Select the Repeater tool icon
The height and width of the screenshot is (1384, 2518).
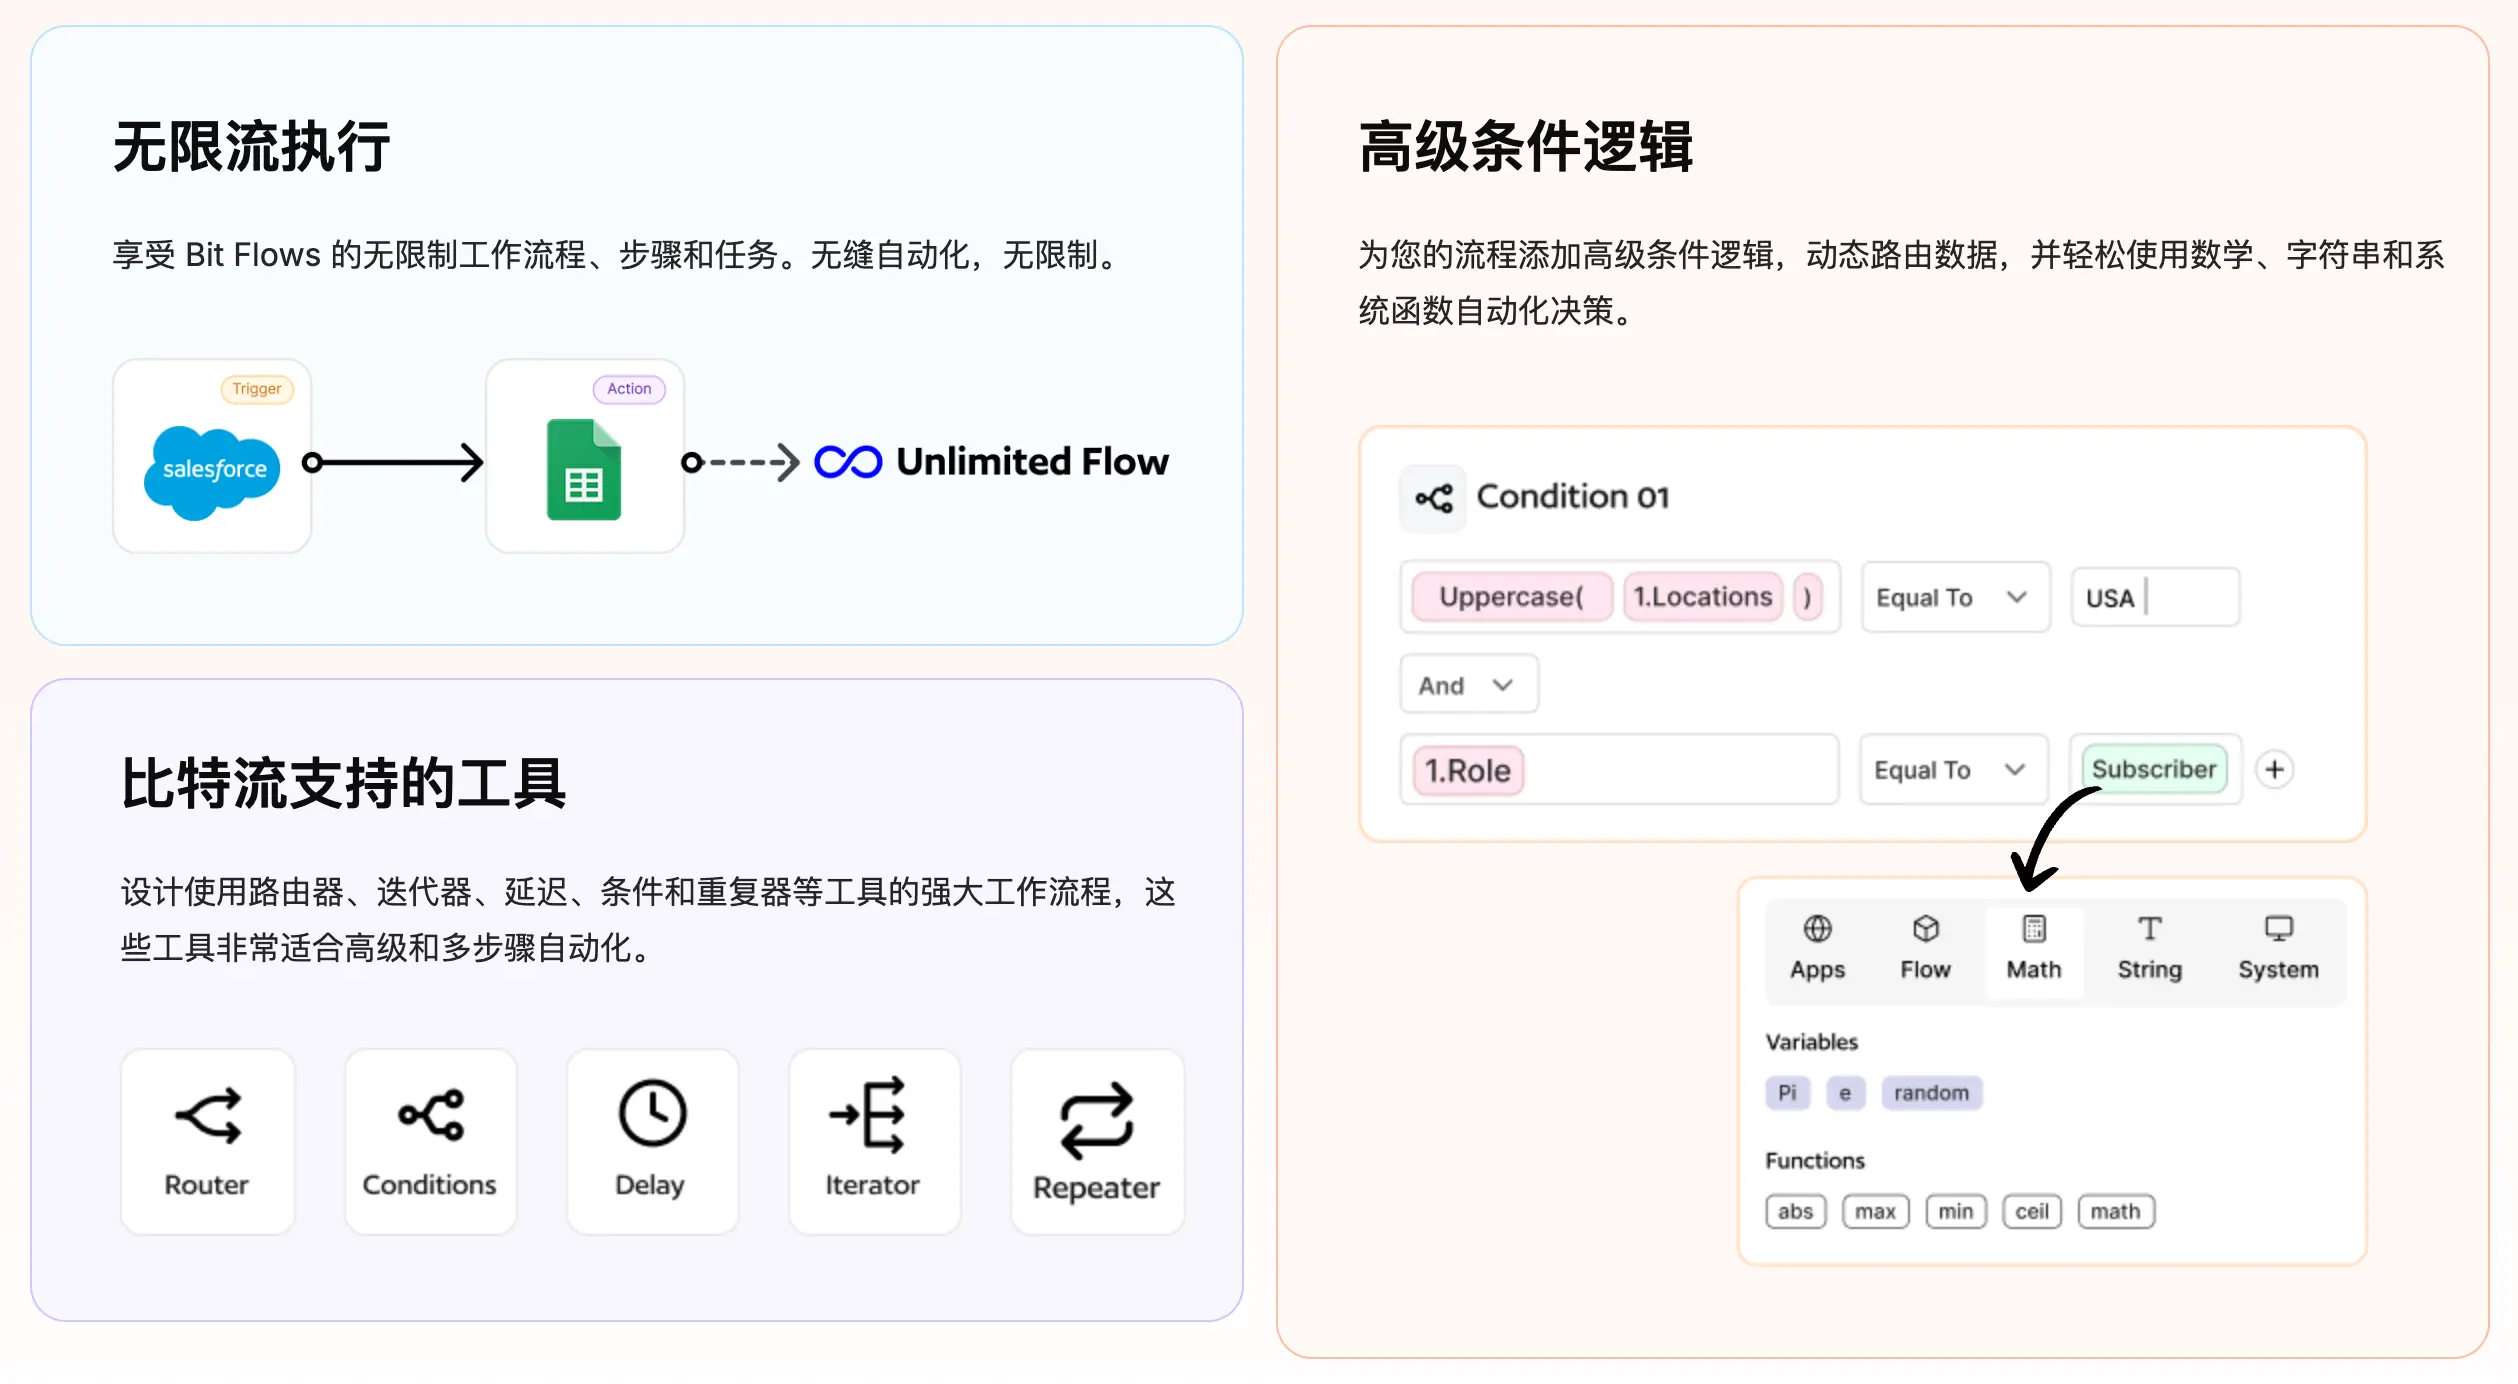(1097, 1120)
